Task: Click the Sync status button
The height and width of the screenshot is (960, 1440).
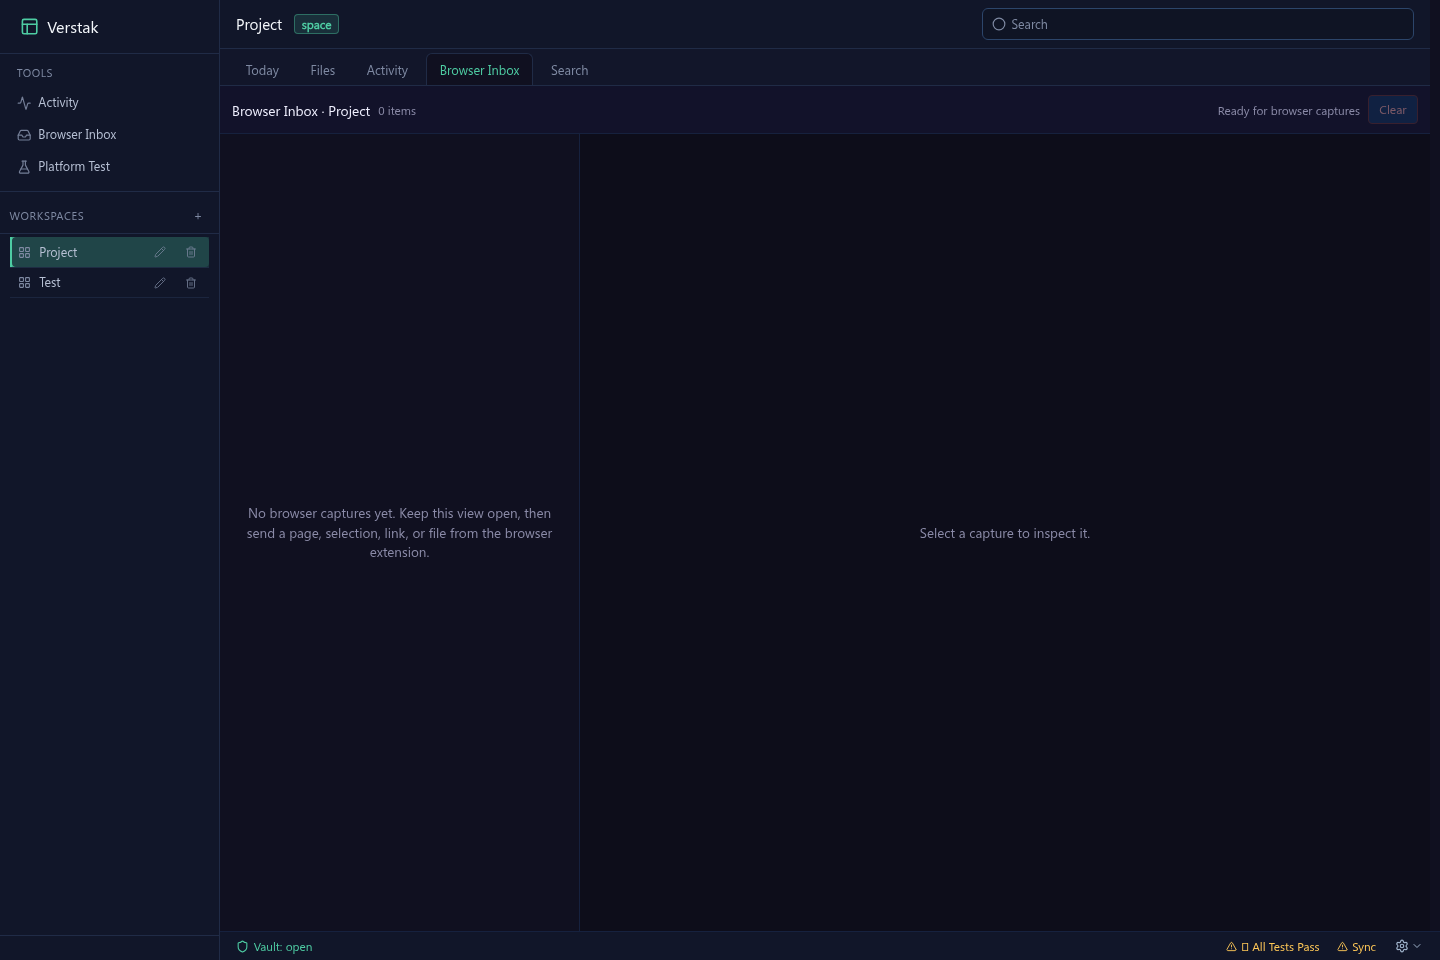Action: pyautogui.click(x=1356, y=947)
